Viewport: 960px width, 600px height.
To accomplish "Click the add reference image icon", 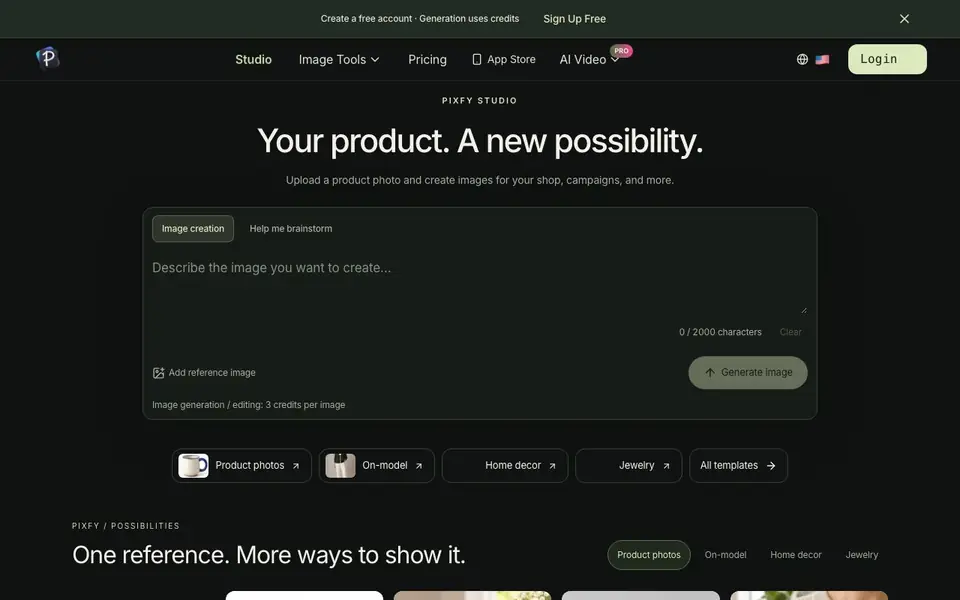I will tap(158, 373).
